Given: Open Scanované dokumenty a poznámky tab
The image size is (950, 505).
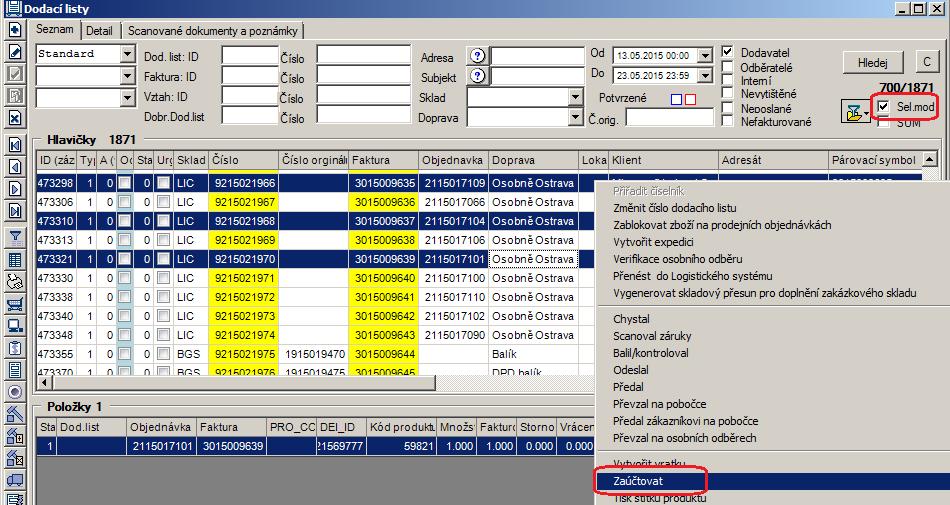Looking at the screenshot, I should click(213, 30).
